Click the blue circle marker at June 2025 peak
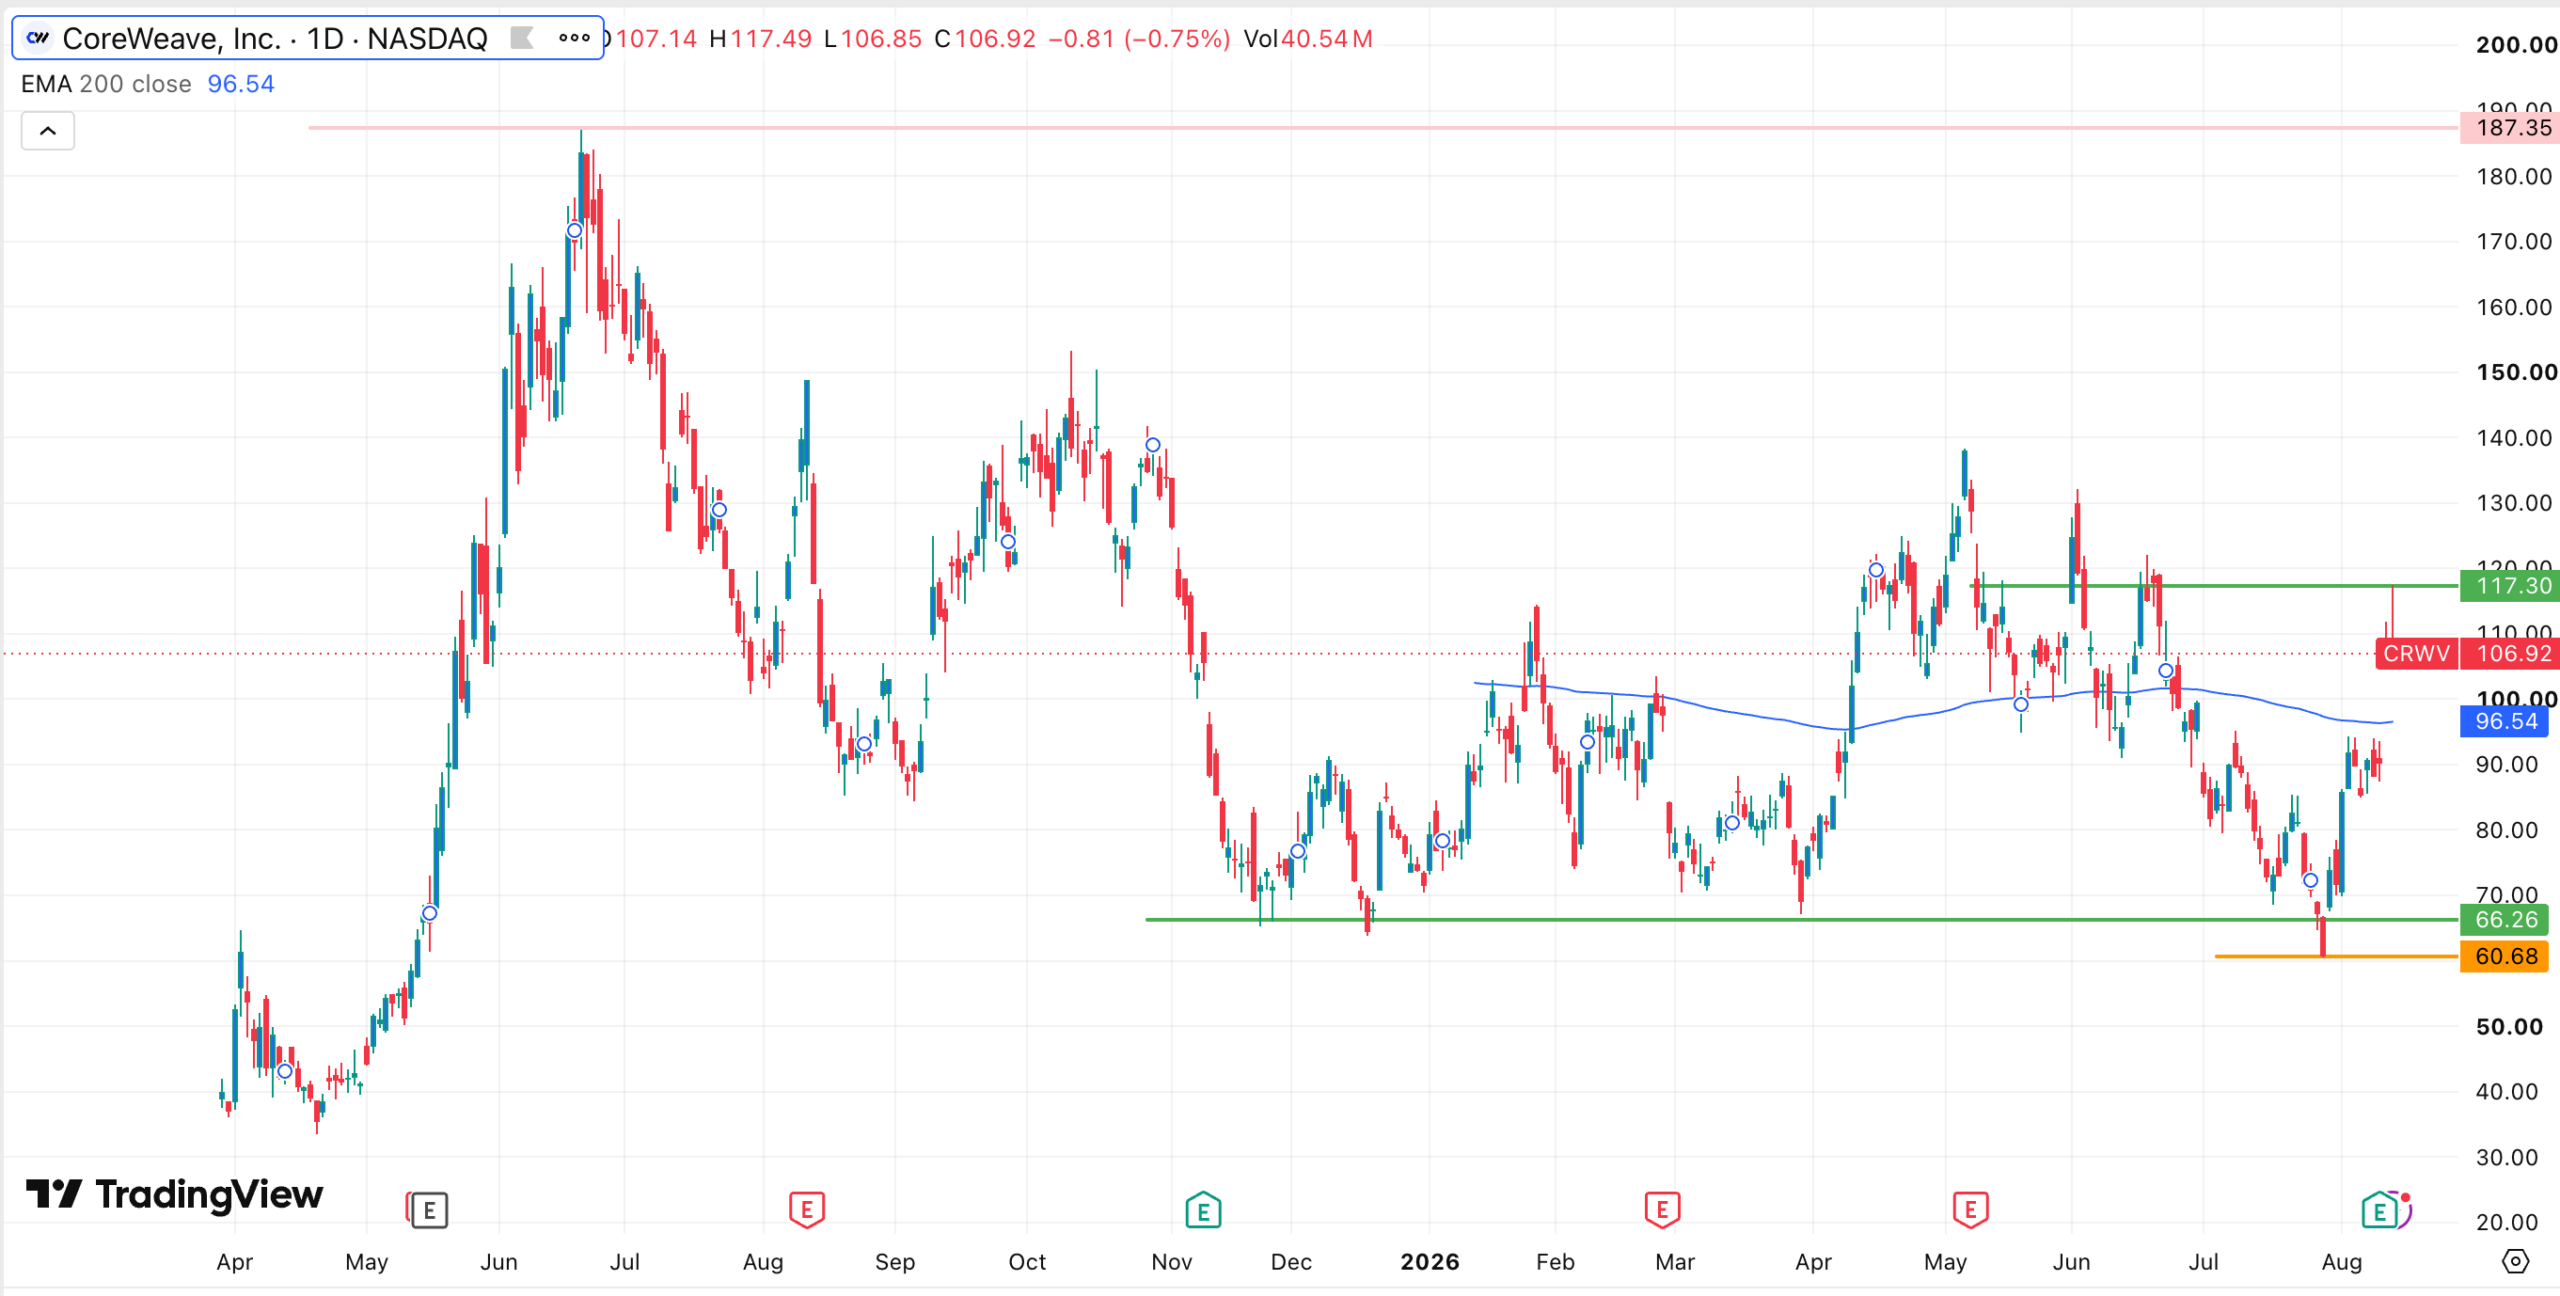 point(574,231)
